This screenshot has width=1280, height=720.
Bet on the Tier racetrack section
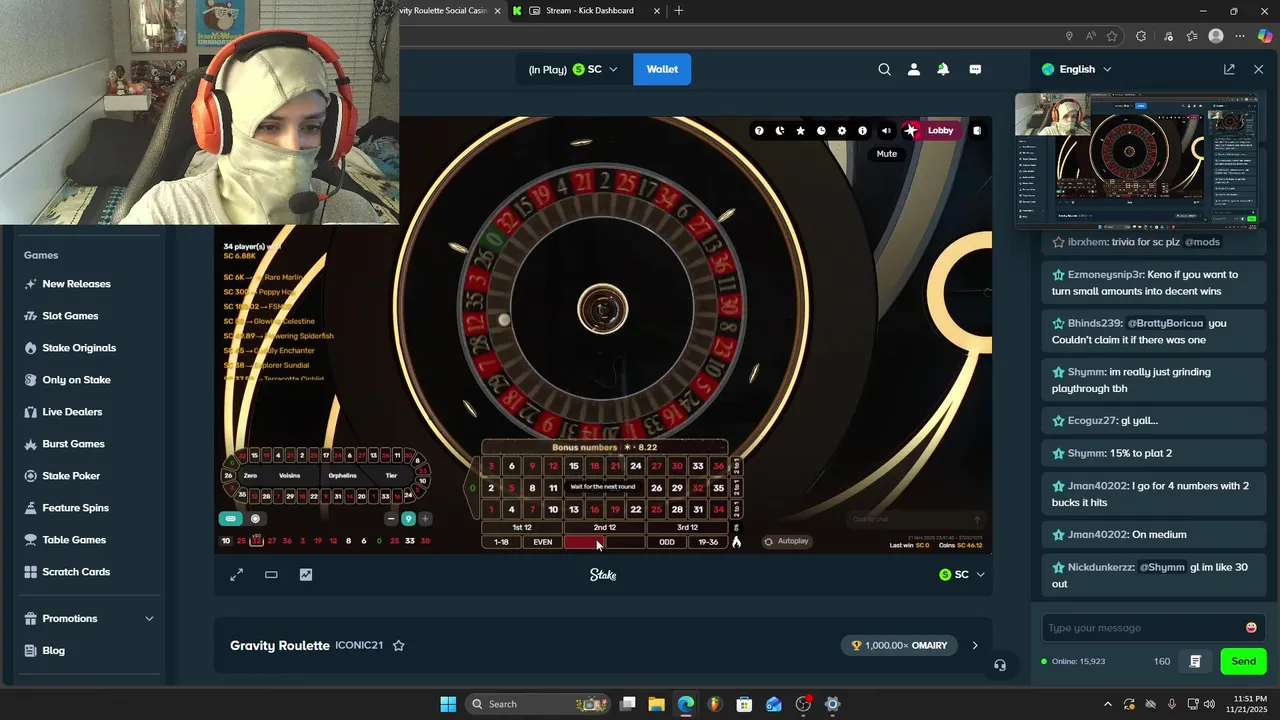click(x=390, y=476)
